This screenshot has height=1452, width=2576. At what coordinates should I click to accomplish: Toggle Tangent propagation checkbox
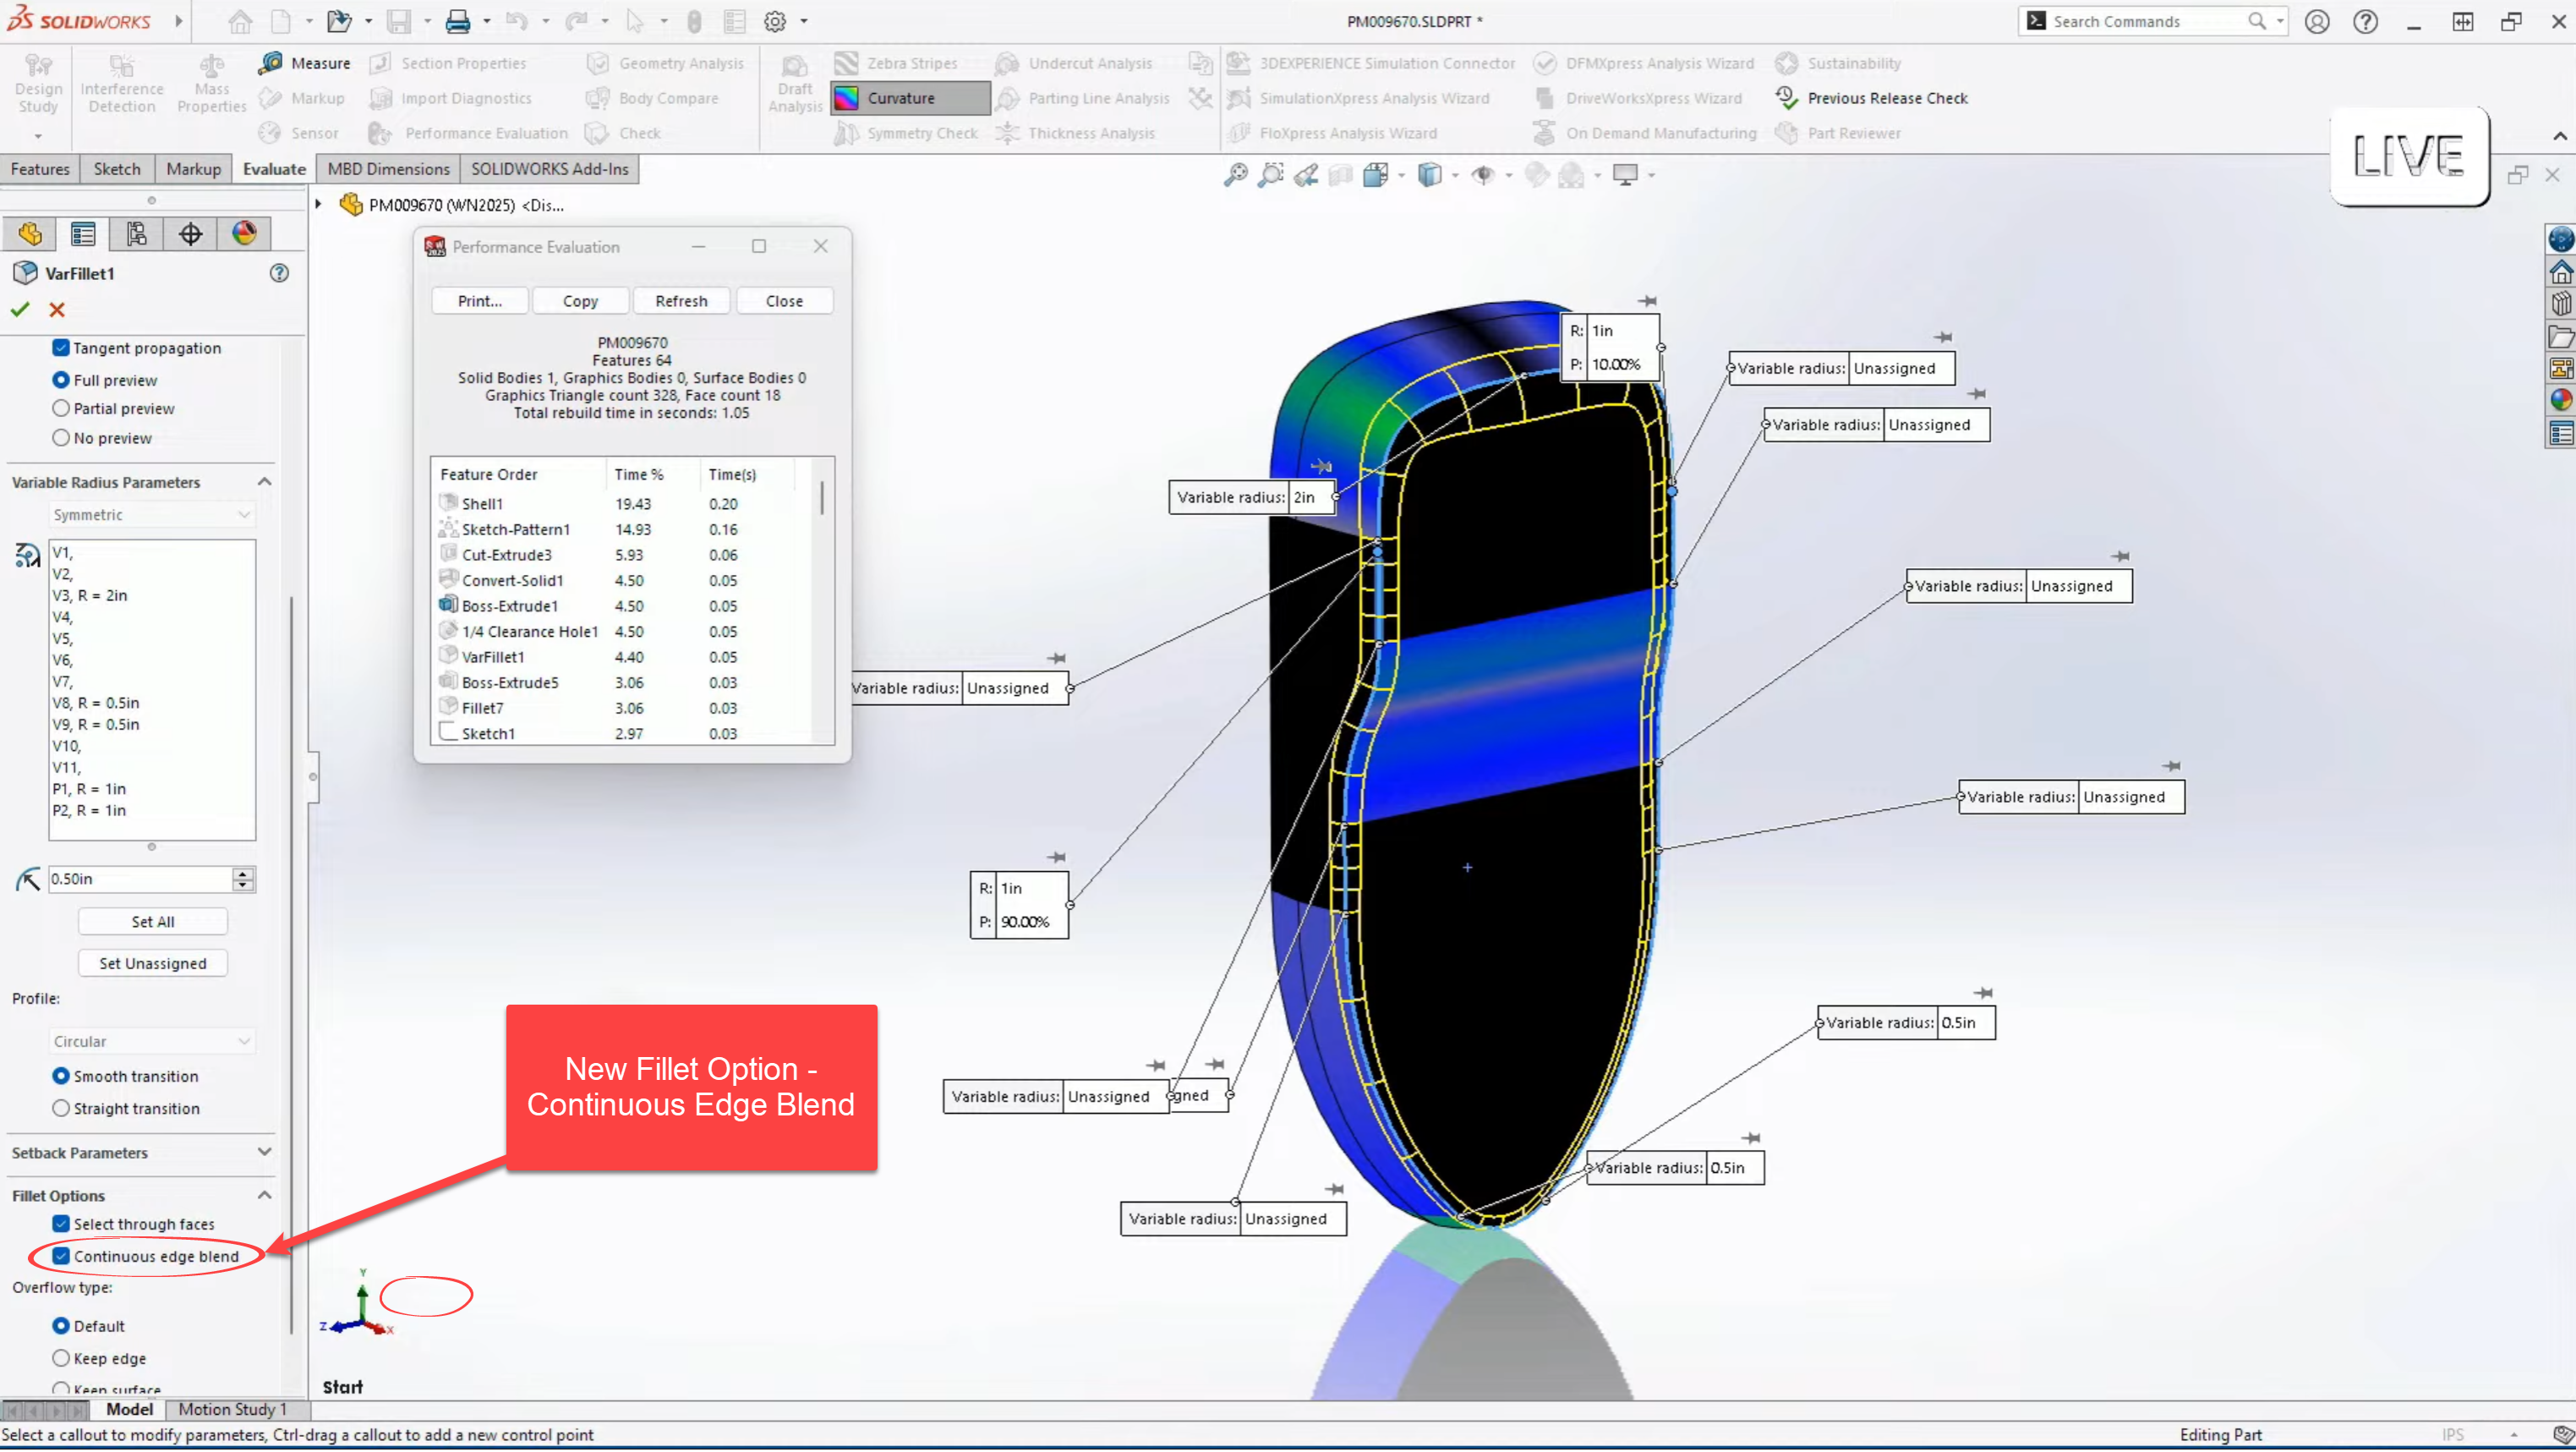pyautogui.click(x=61, y=348)
